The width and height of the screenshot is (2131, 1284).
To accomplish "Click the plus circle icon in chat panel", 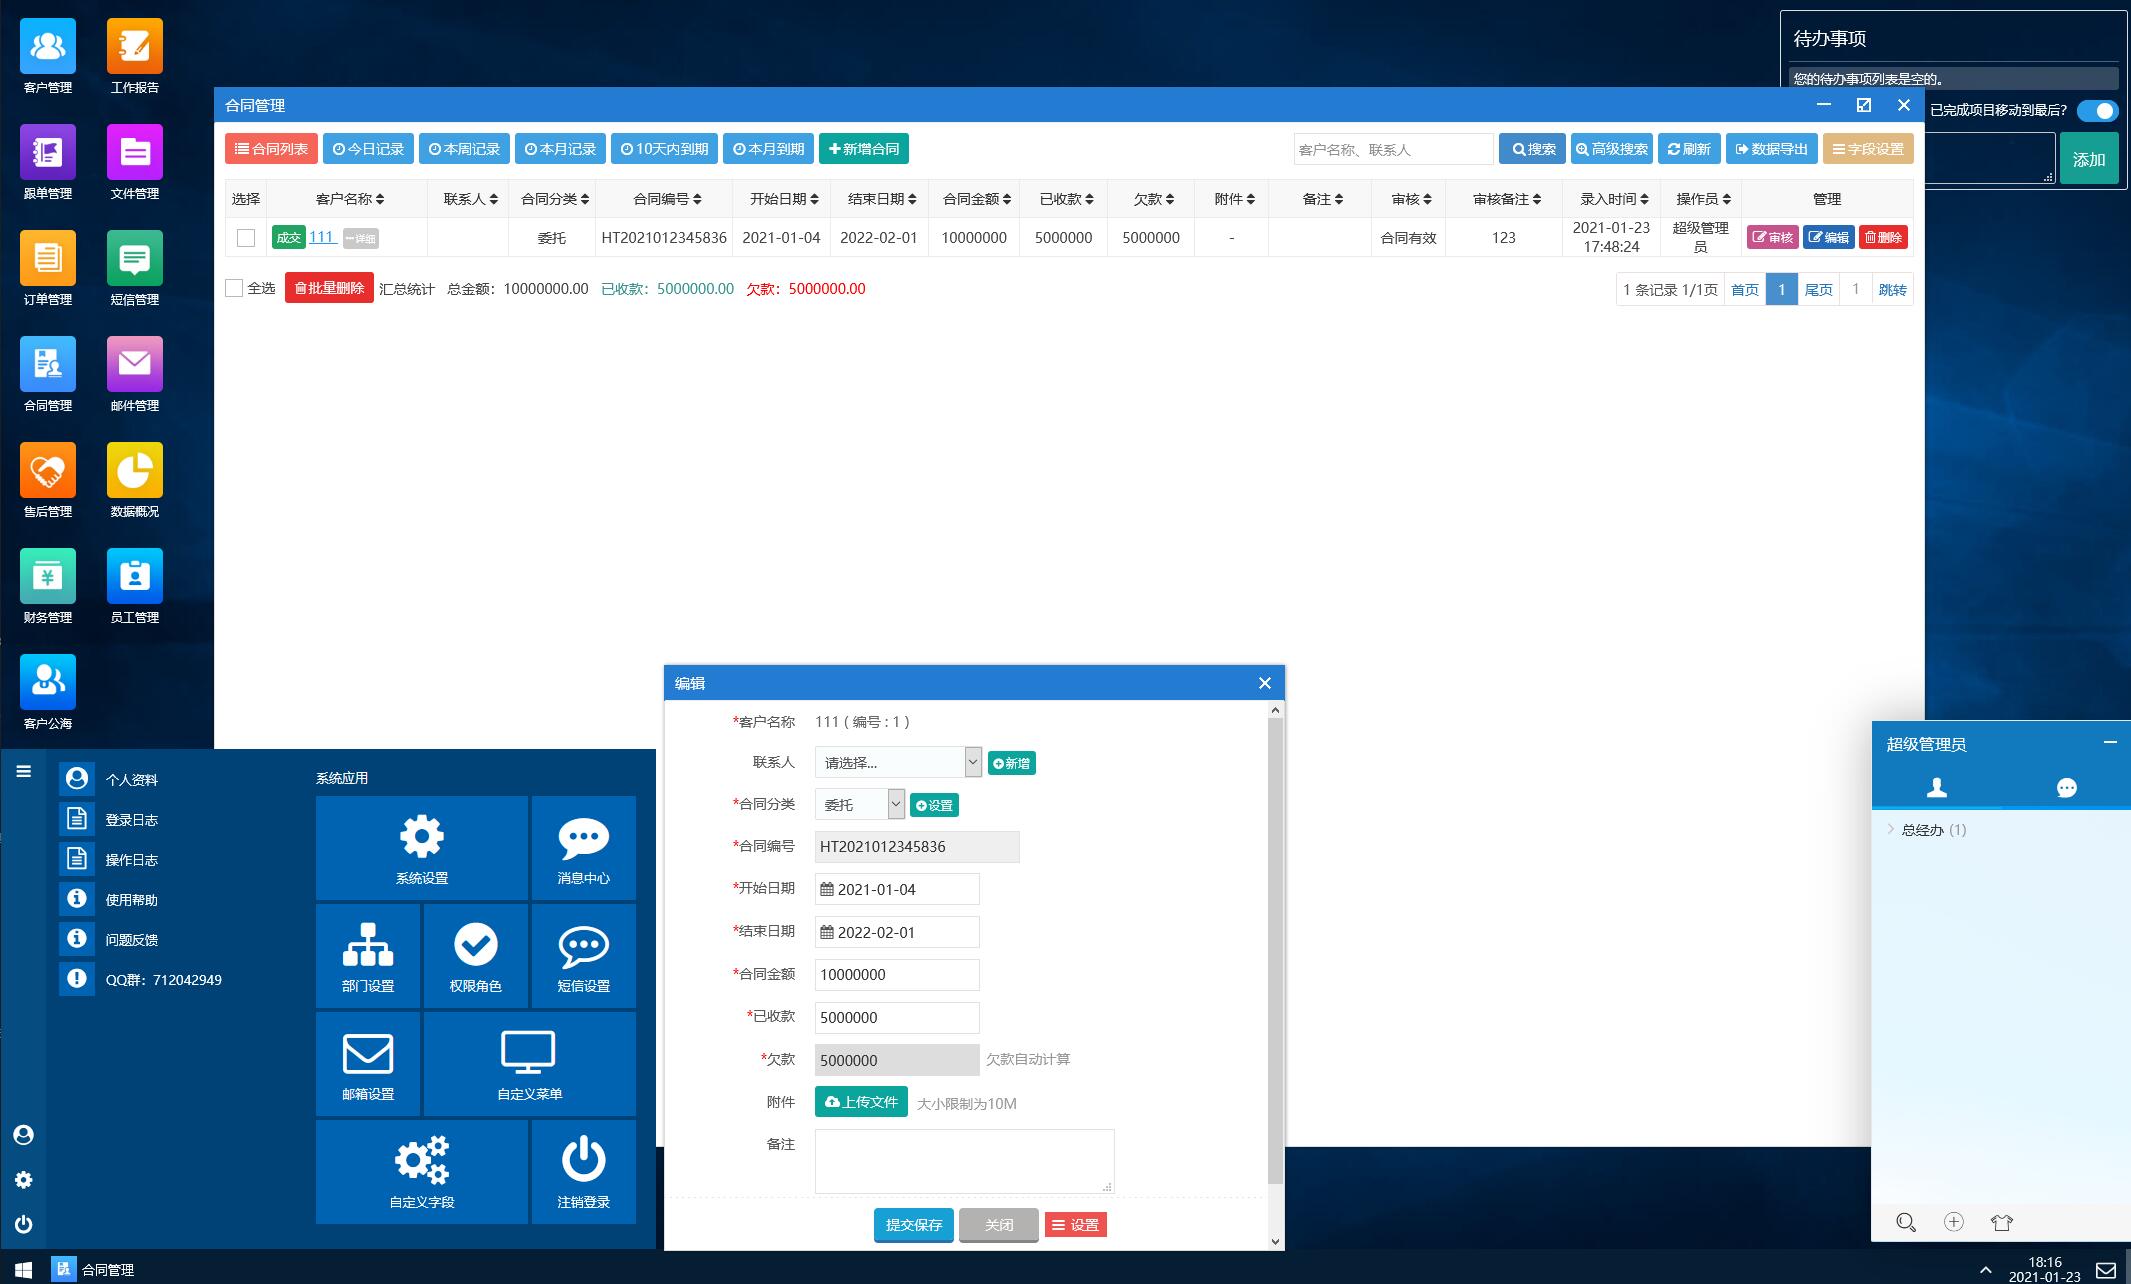I will point(1954,1221).
